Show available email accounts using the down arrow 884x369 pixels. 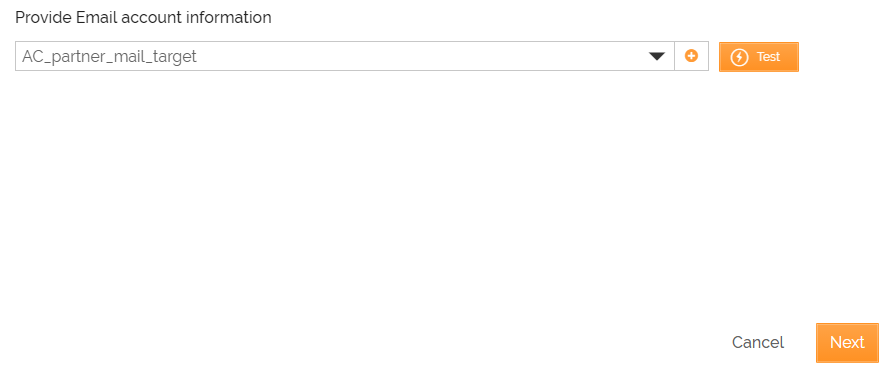(657, 56)
